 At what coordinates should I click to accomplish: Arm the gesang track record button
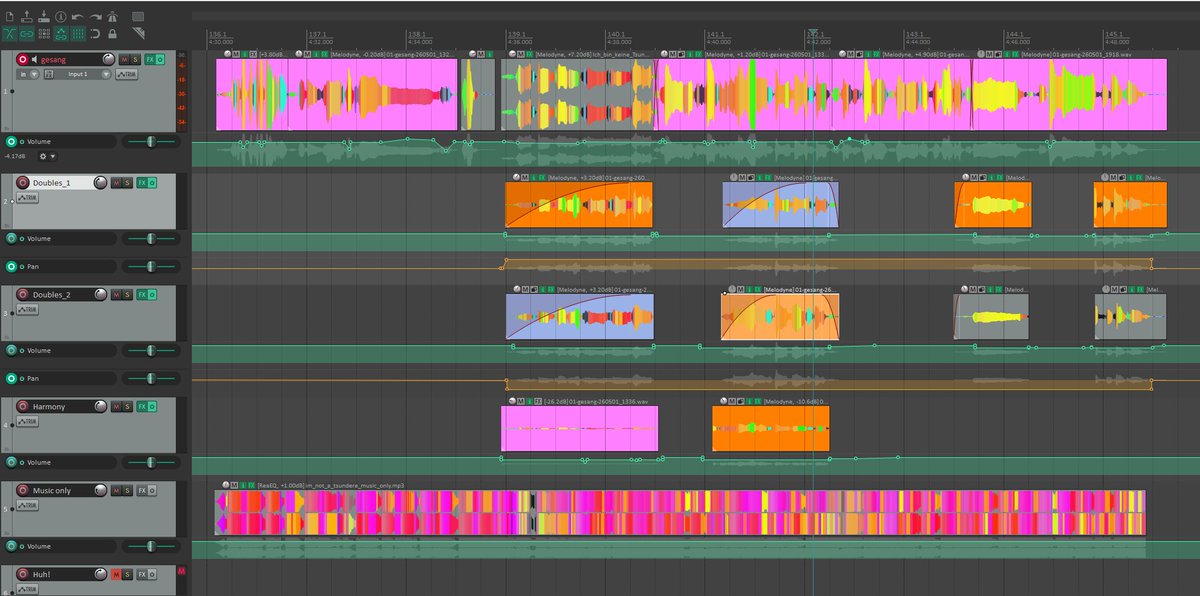pyautogui.click(x=23, y=60)
